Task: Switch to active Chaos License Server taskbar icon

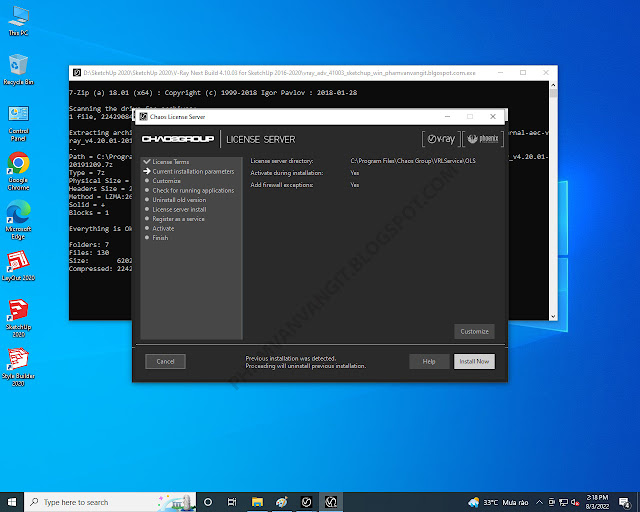Action: [x=331, y=502]
